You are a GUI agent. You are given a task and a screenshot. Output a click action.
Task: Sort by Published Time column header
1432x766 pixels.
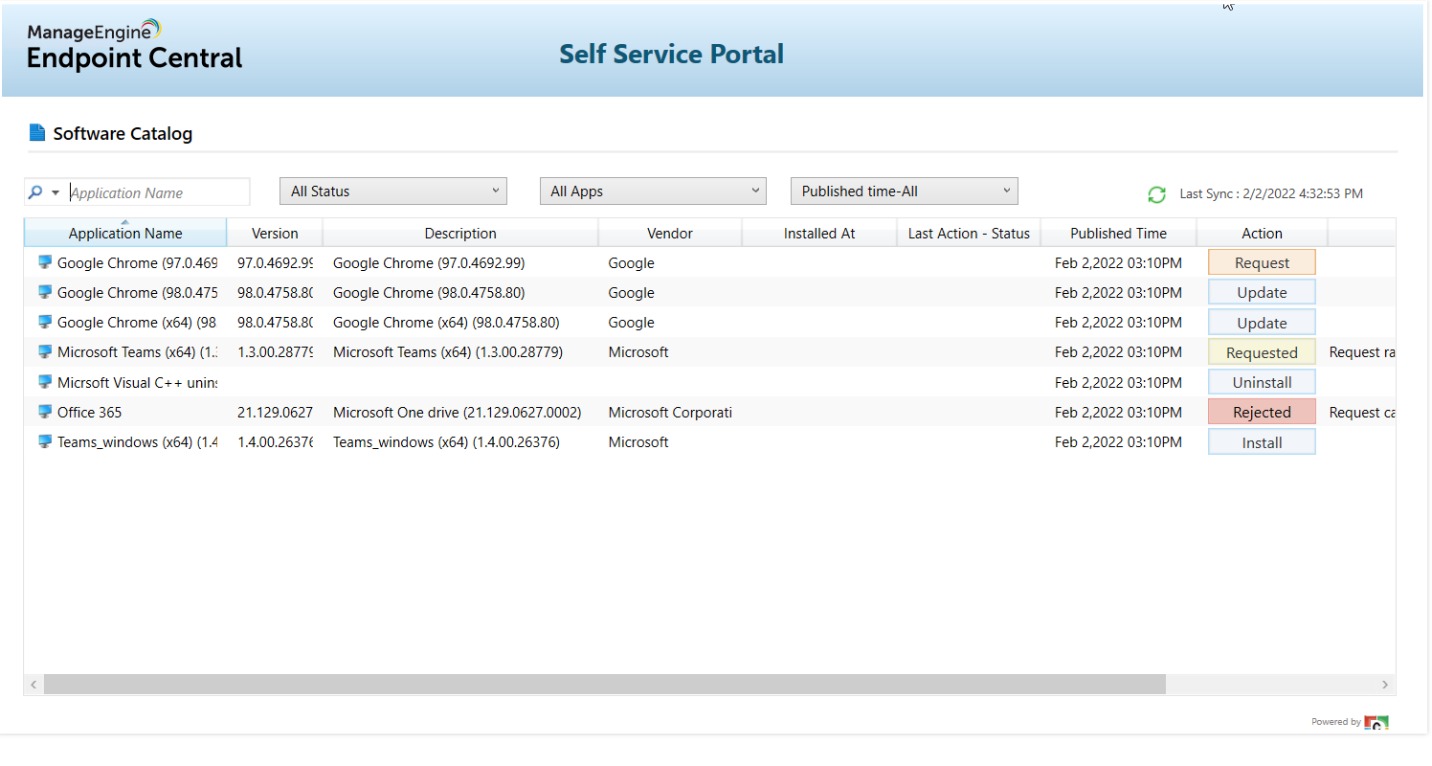1119,233
